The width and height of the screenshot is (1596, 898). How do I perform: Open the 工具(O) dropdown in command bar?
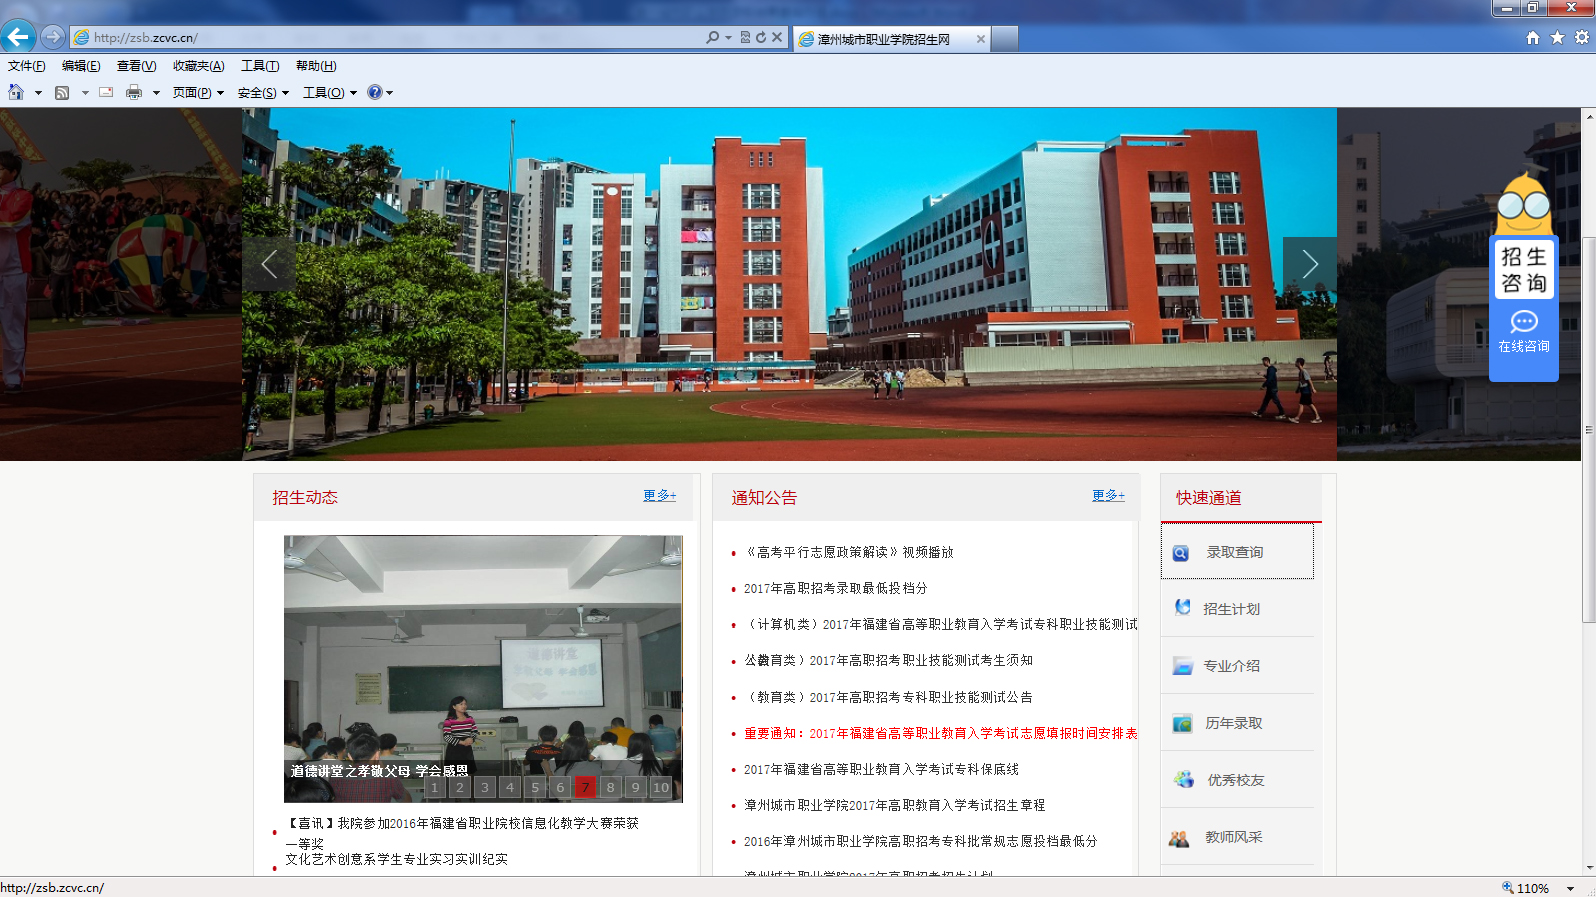pyautogui.click(x=330, y=93)
